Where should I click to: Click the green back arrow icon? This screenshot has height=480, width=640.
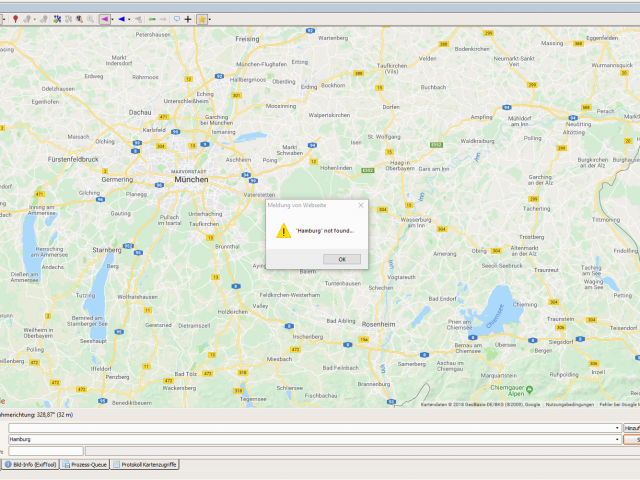click(152, 19)
